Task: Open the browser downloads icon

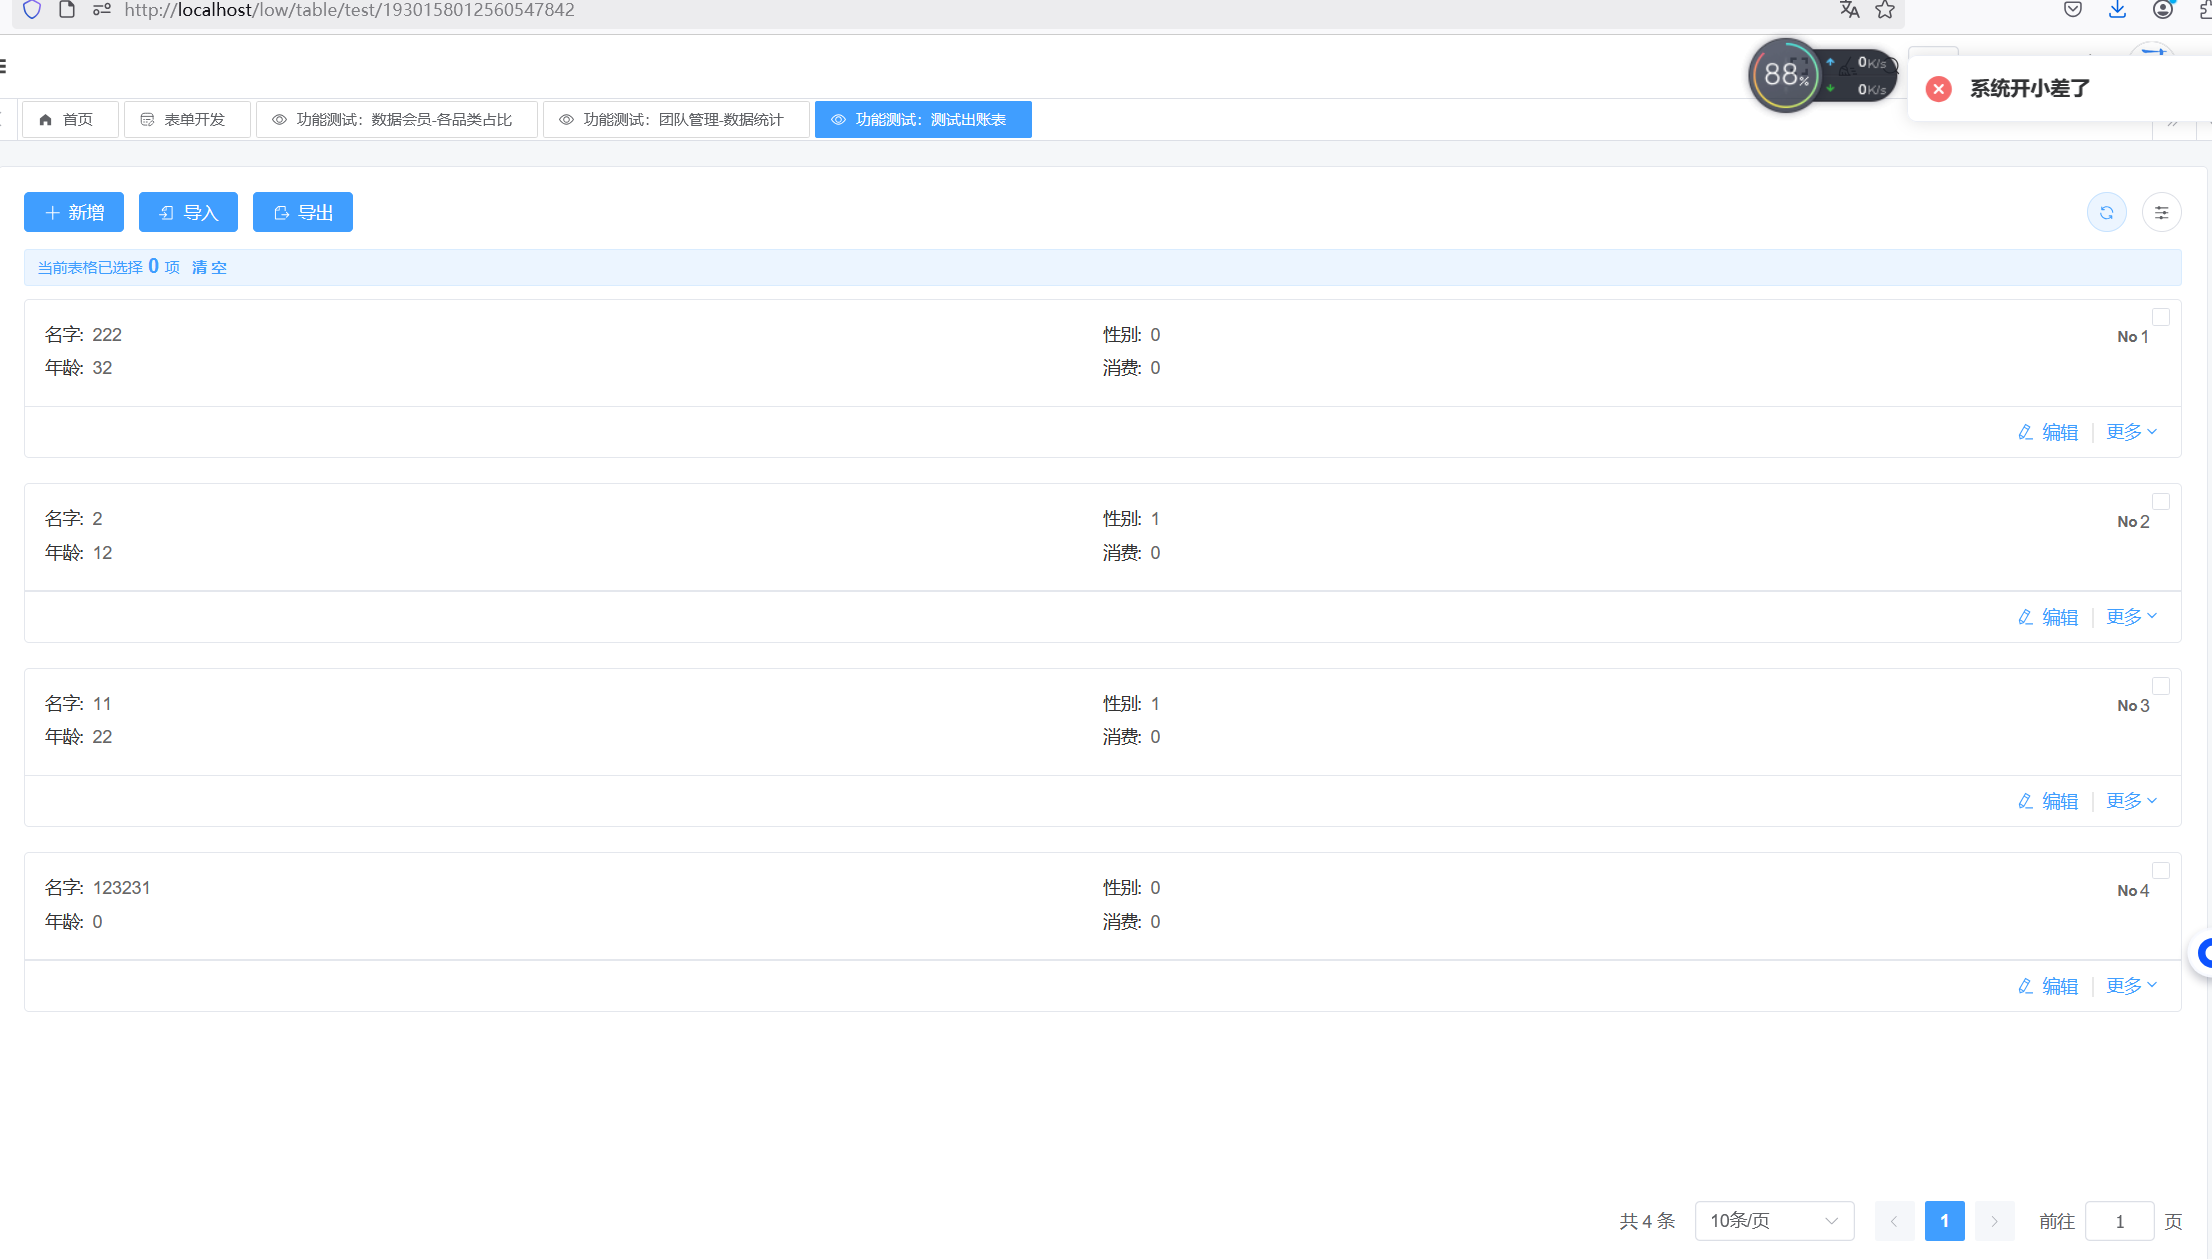Action: [x=2117, y=10]
